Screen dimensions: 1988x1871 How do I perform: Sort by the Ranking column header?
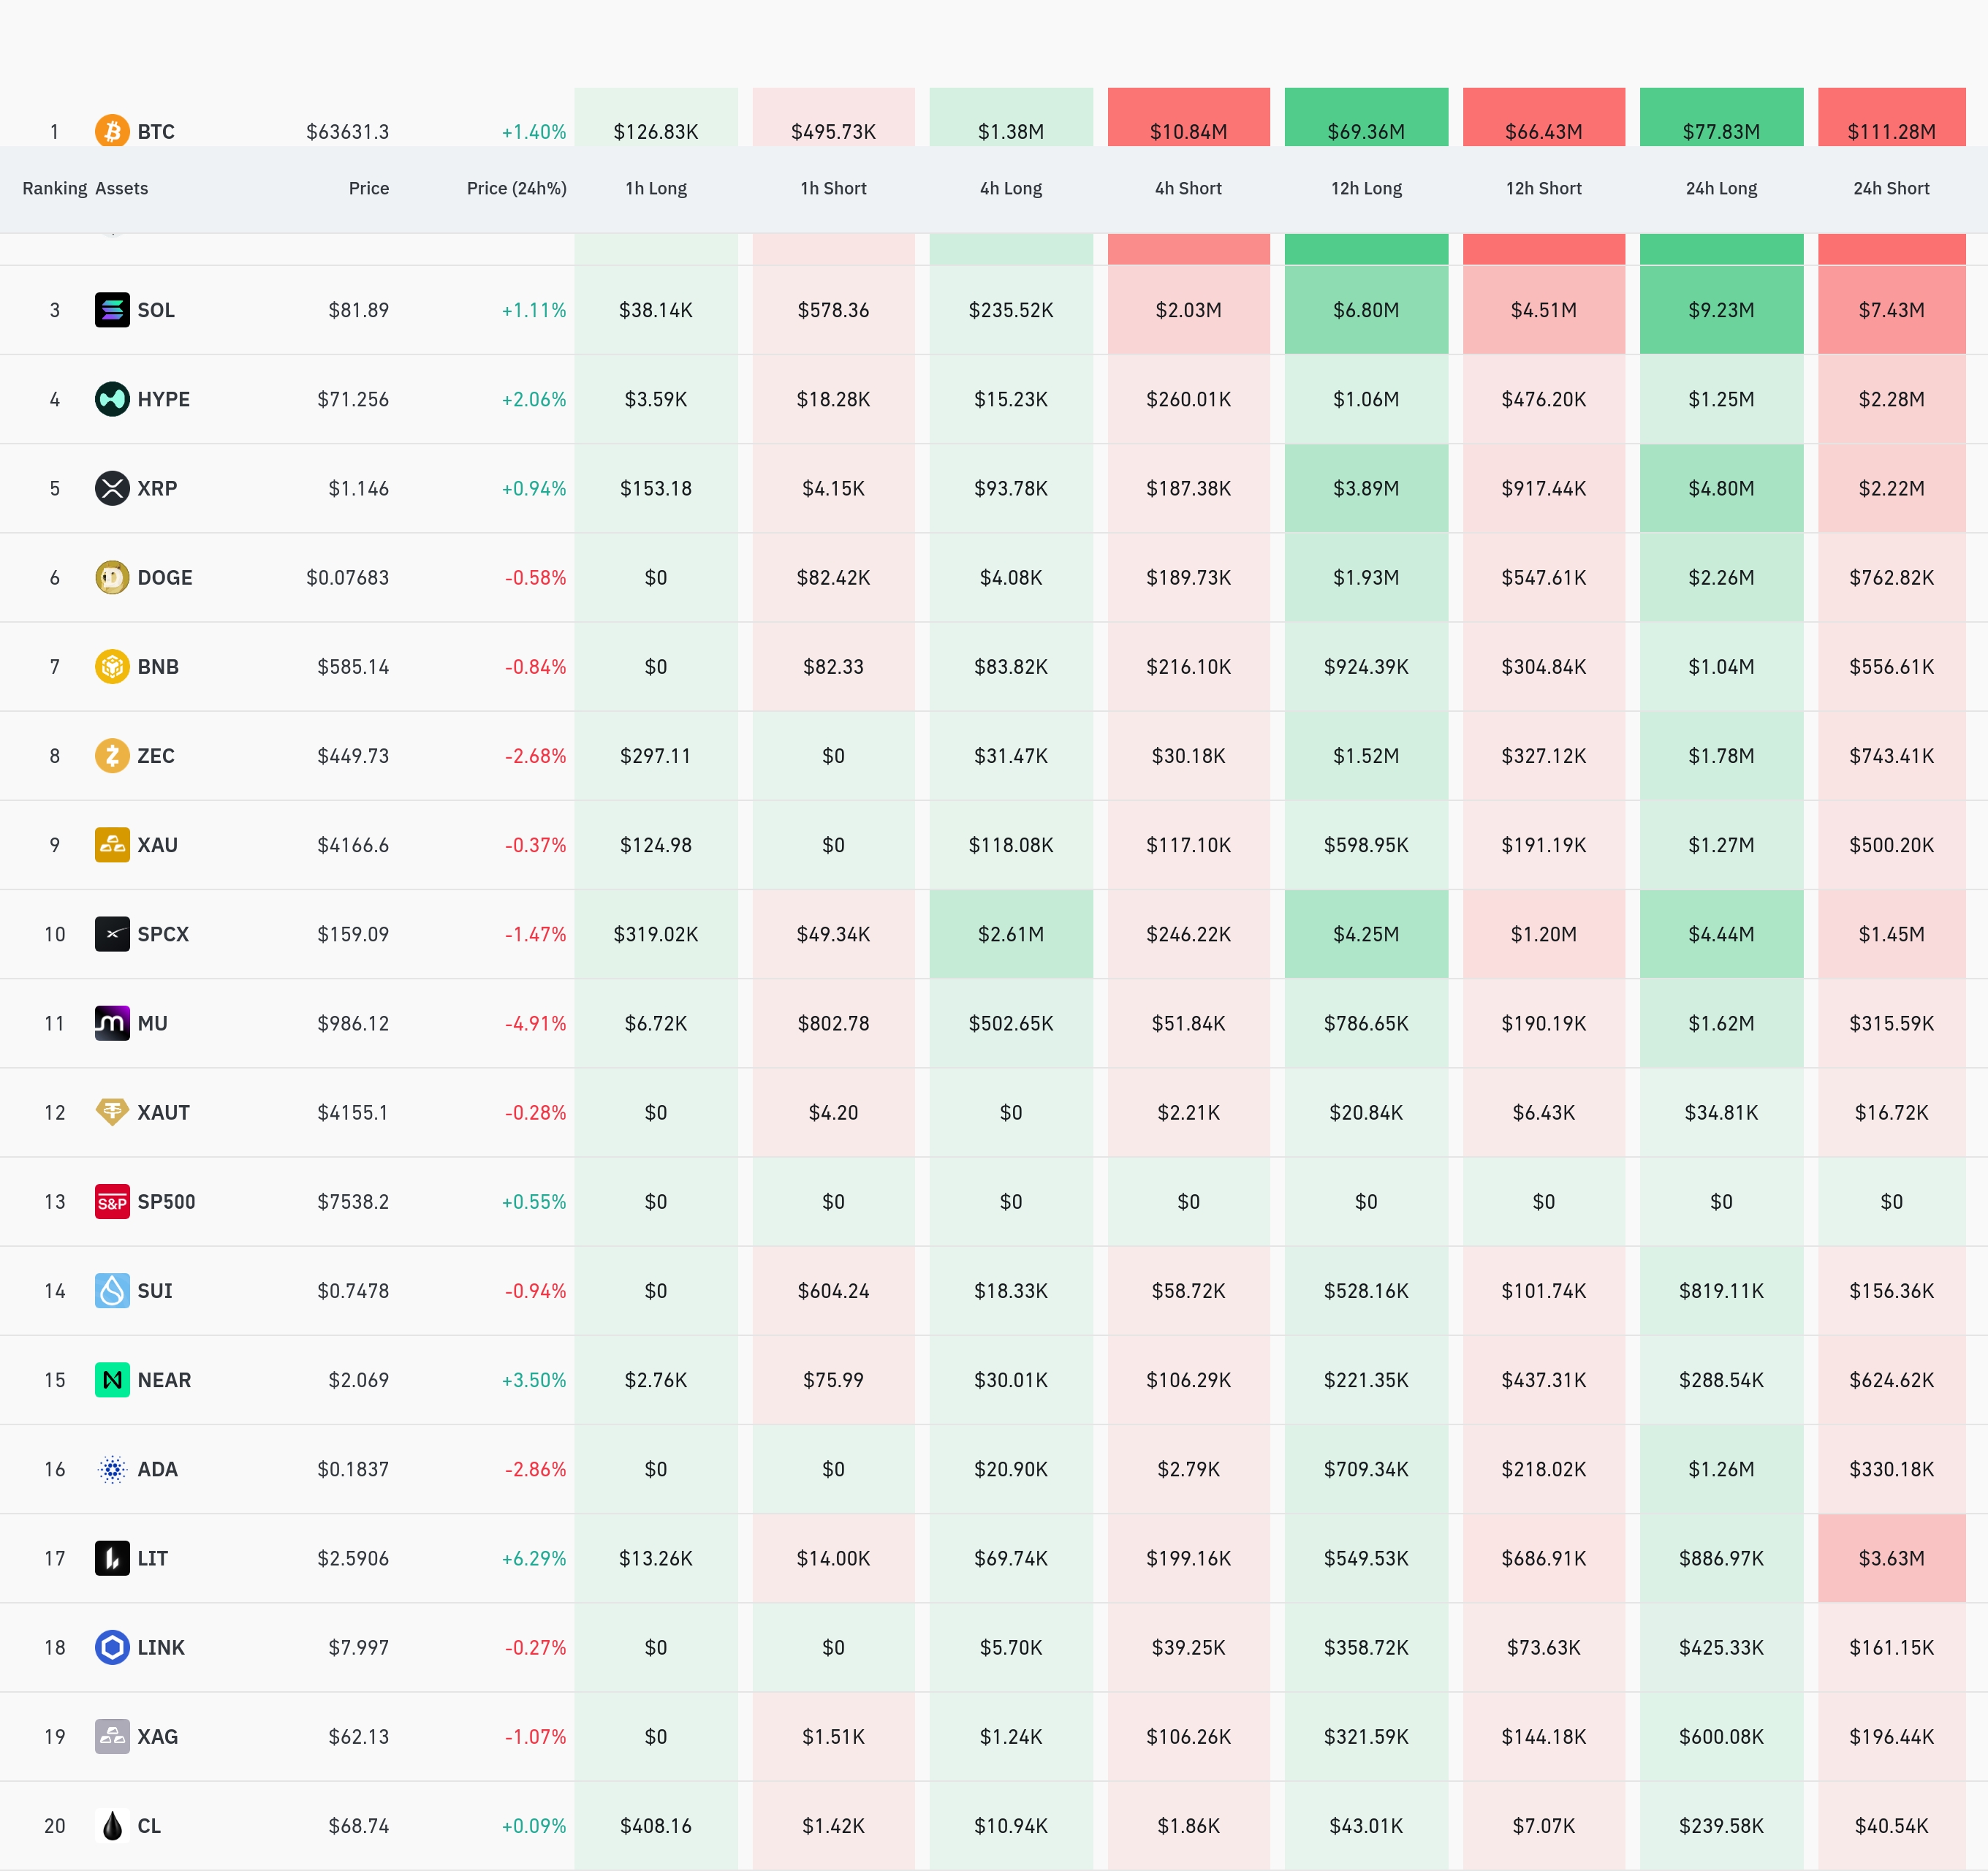tap(55, 188)
